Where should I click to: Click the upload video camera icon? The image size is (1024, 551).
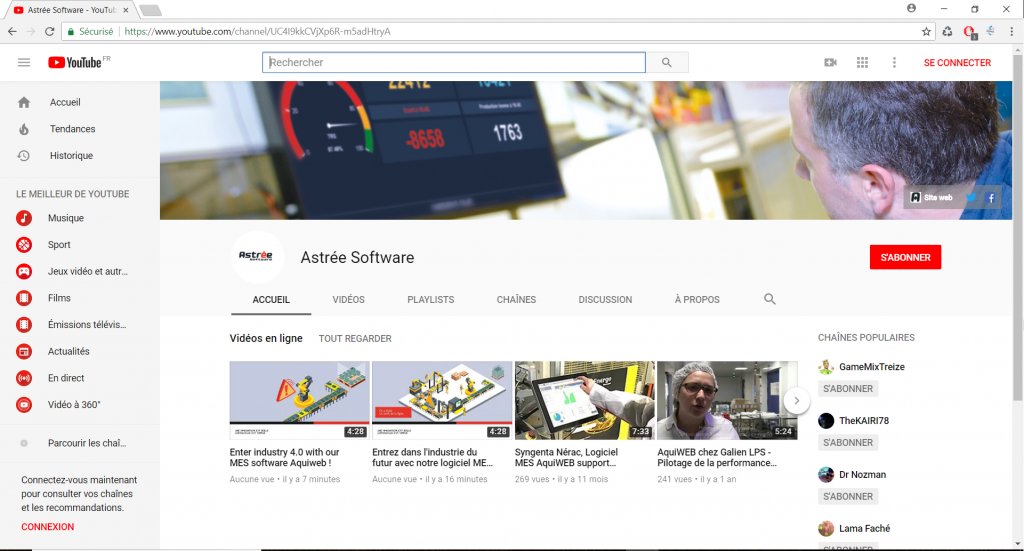coord(831,63)
